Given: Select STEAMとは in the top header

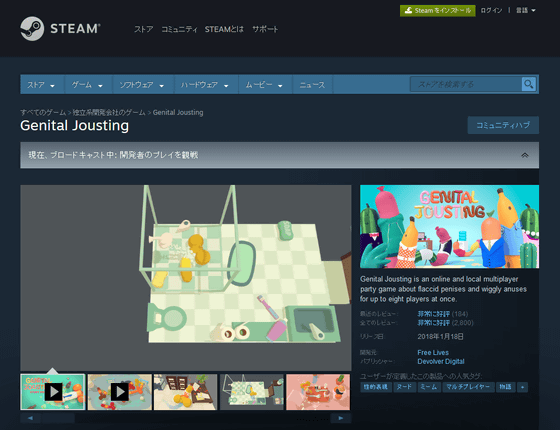Looking at the screenshot, I should 224,29.
